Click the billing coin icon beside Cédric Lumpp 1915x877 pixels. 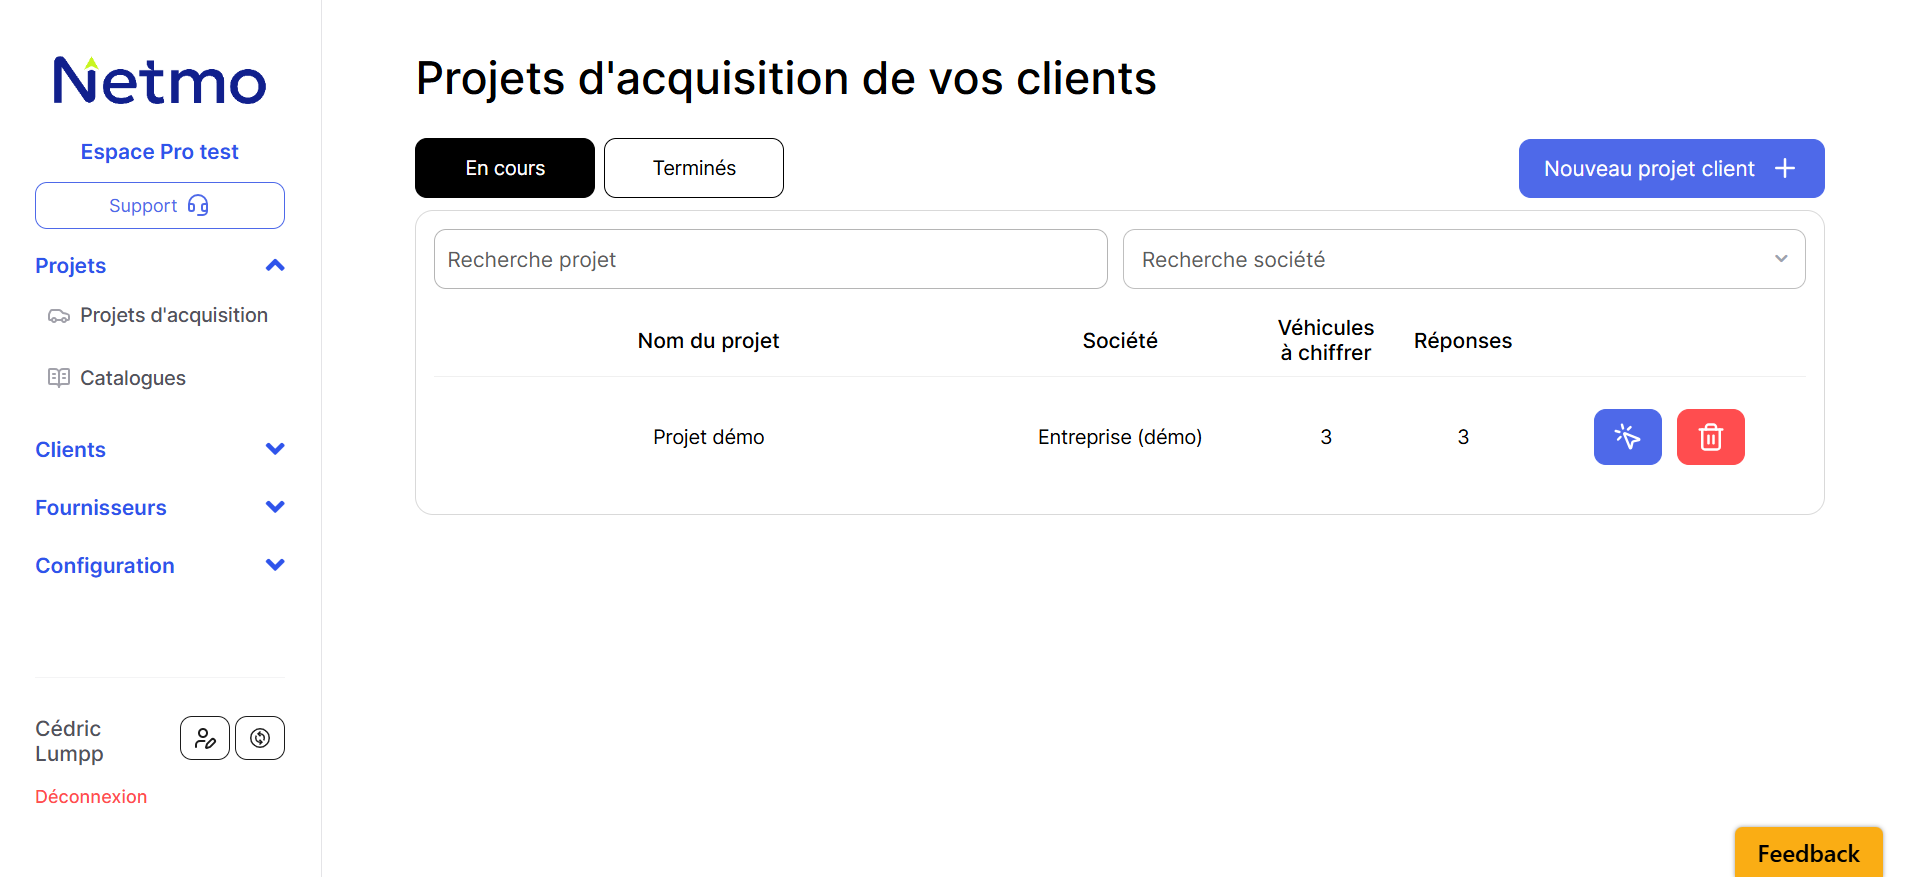pyautogui.click(x=260, y=738)
